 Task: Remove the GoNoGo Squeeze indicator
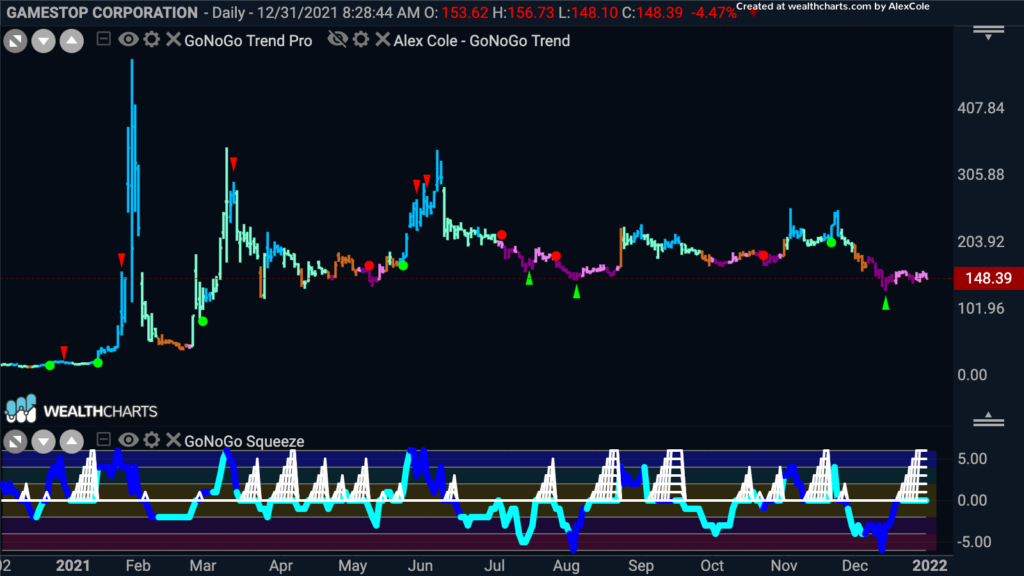[173, 440]
